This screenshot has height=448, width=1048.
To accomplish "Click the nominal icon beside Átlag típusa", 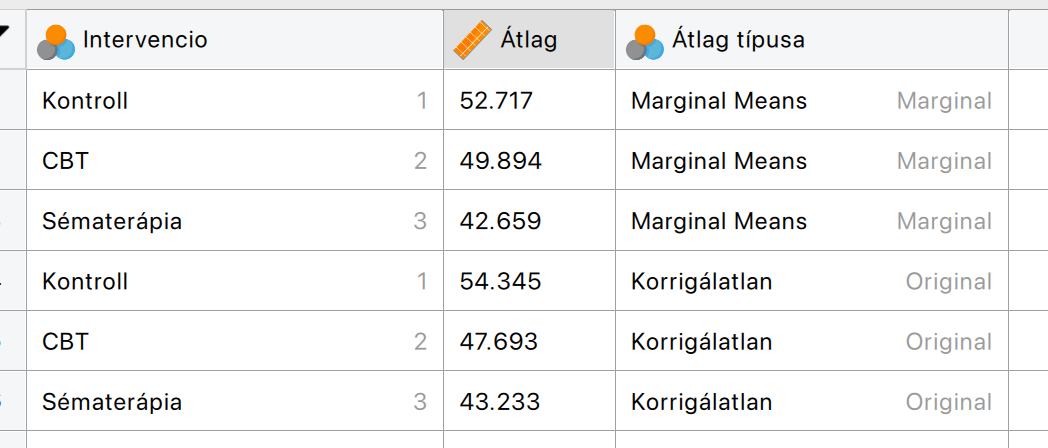I will tap(645, 41).
